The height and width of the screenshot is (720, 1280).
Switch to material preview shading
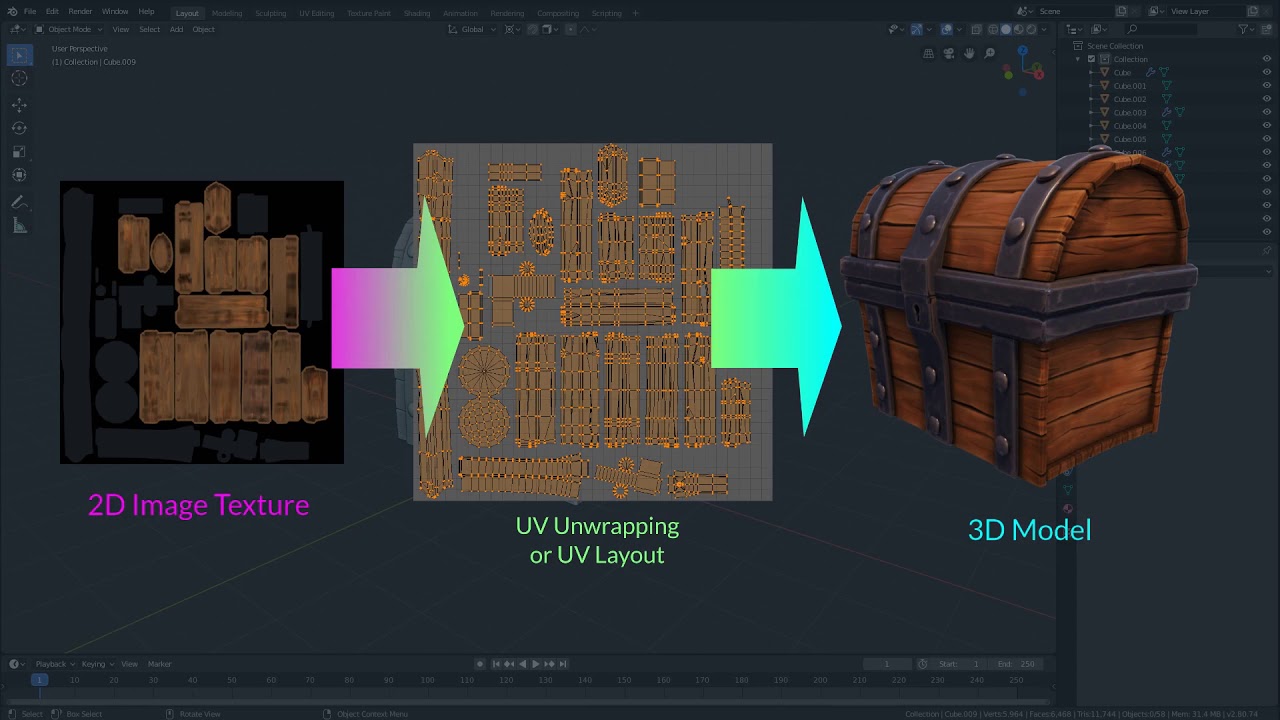click(1019, 29)
